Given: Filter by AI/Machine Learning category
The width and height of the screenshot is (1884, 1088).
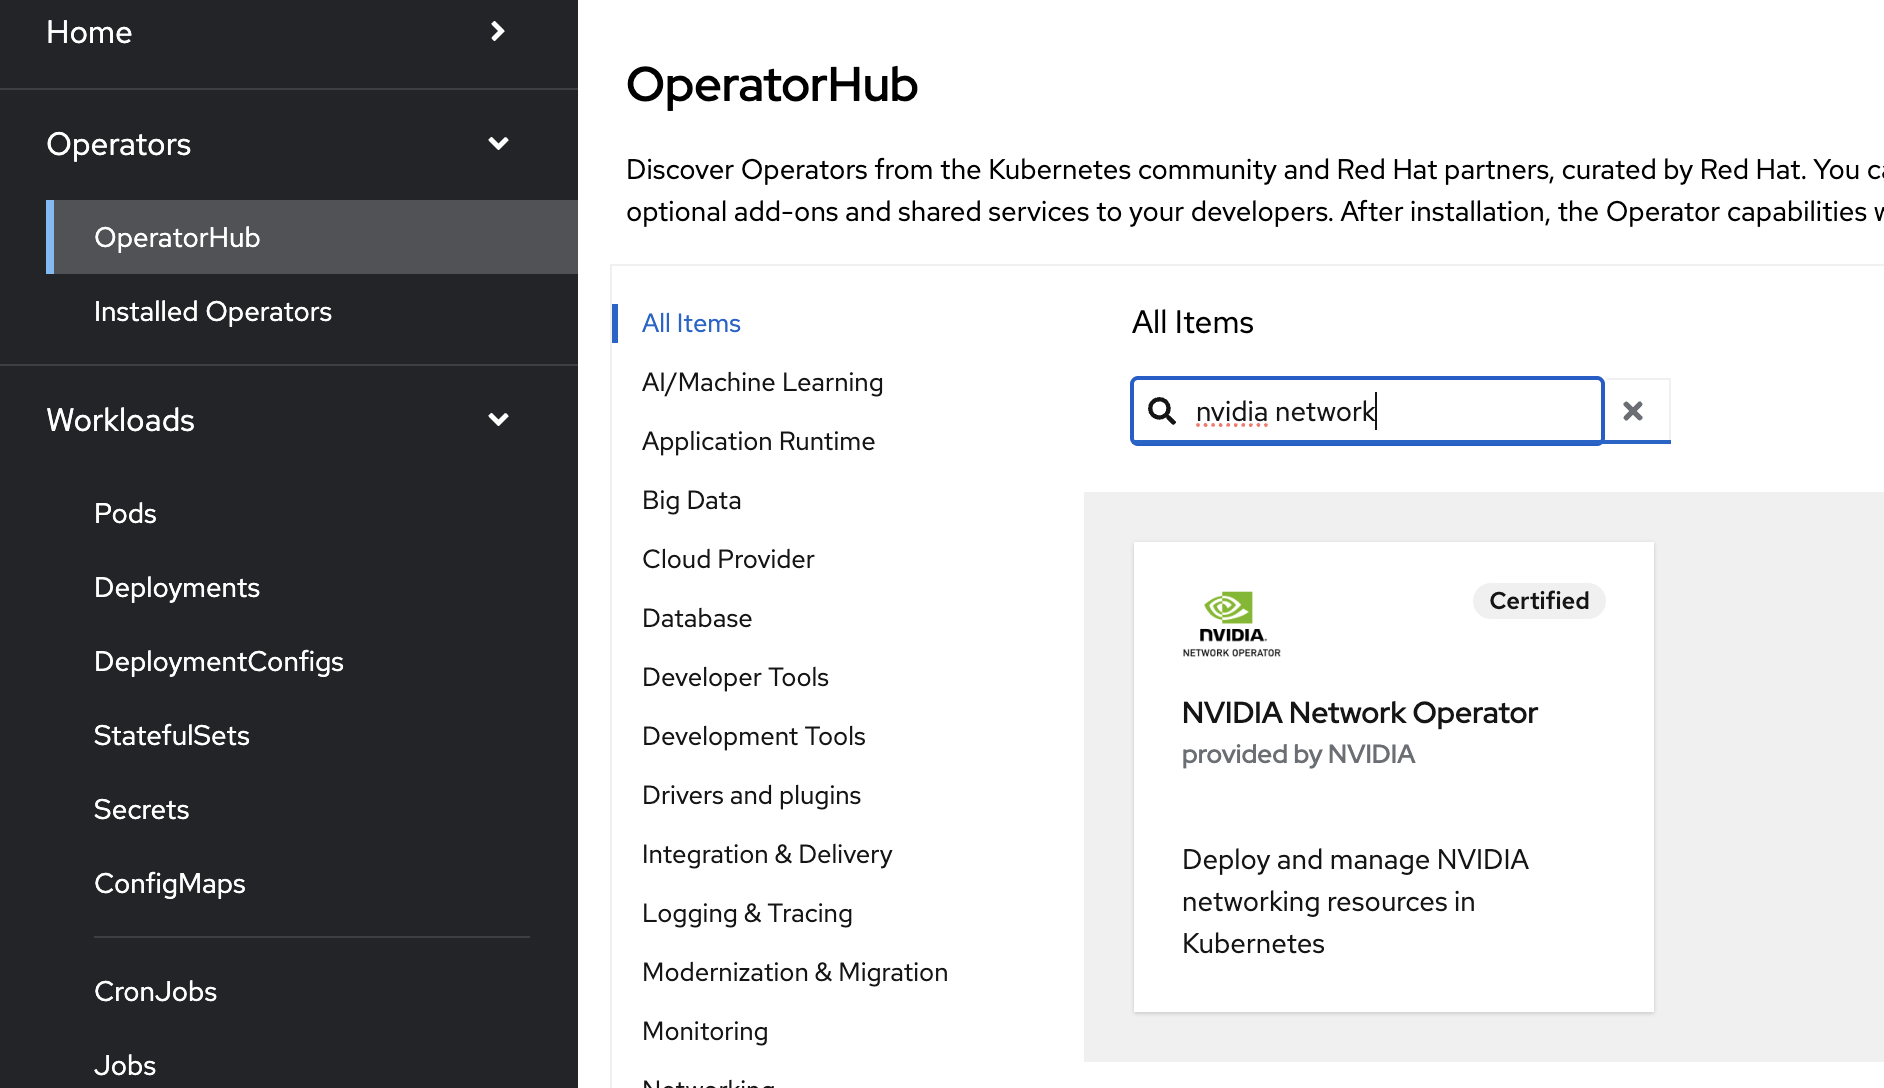Looking at the screenshot, I should coord(762,383).
